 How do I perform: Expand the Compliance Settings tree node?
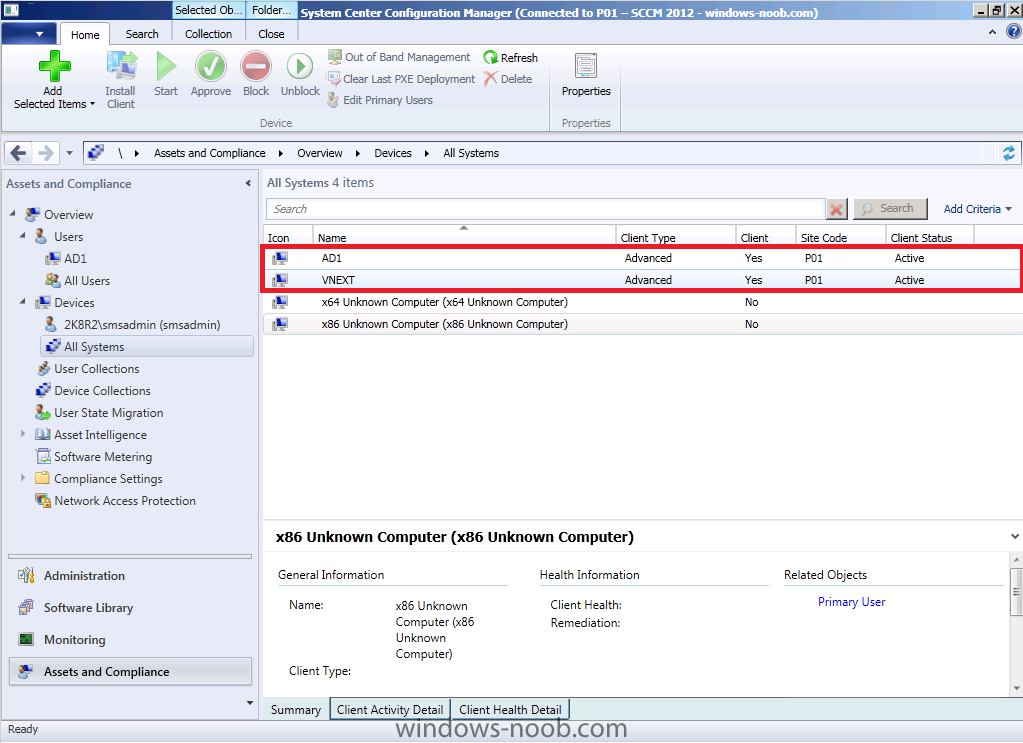(23, 478)
